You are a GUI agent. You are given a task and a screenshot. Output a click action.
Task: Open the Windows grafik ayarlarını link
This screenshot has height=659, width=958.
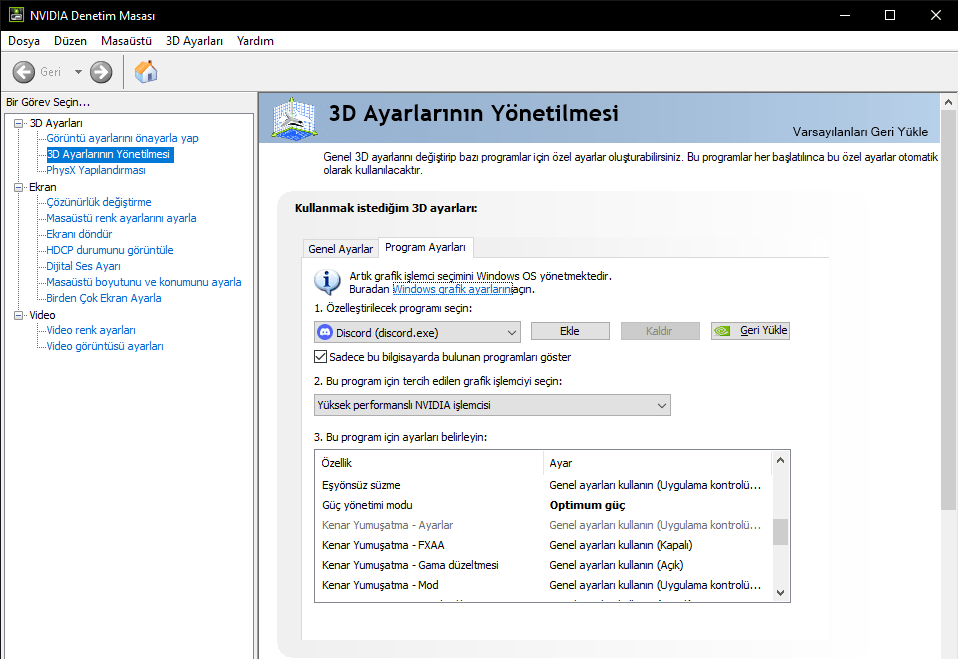453,289
